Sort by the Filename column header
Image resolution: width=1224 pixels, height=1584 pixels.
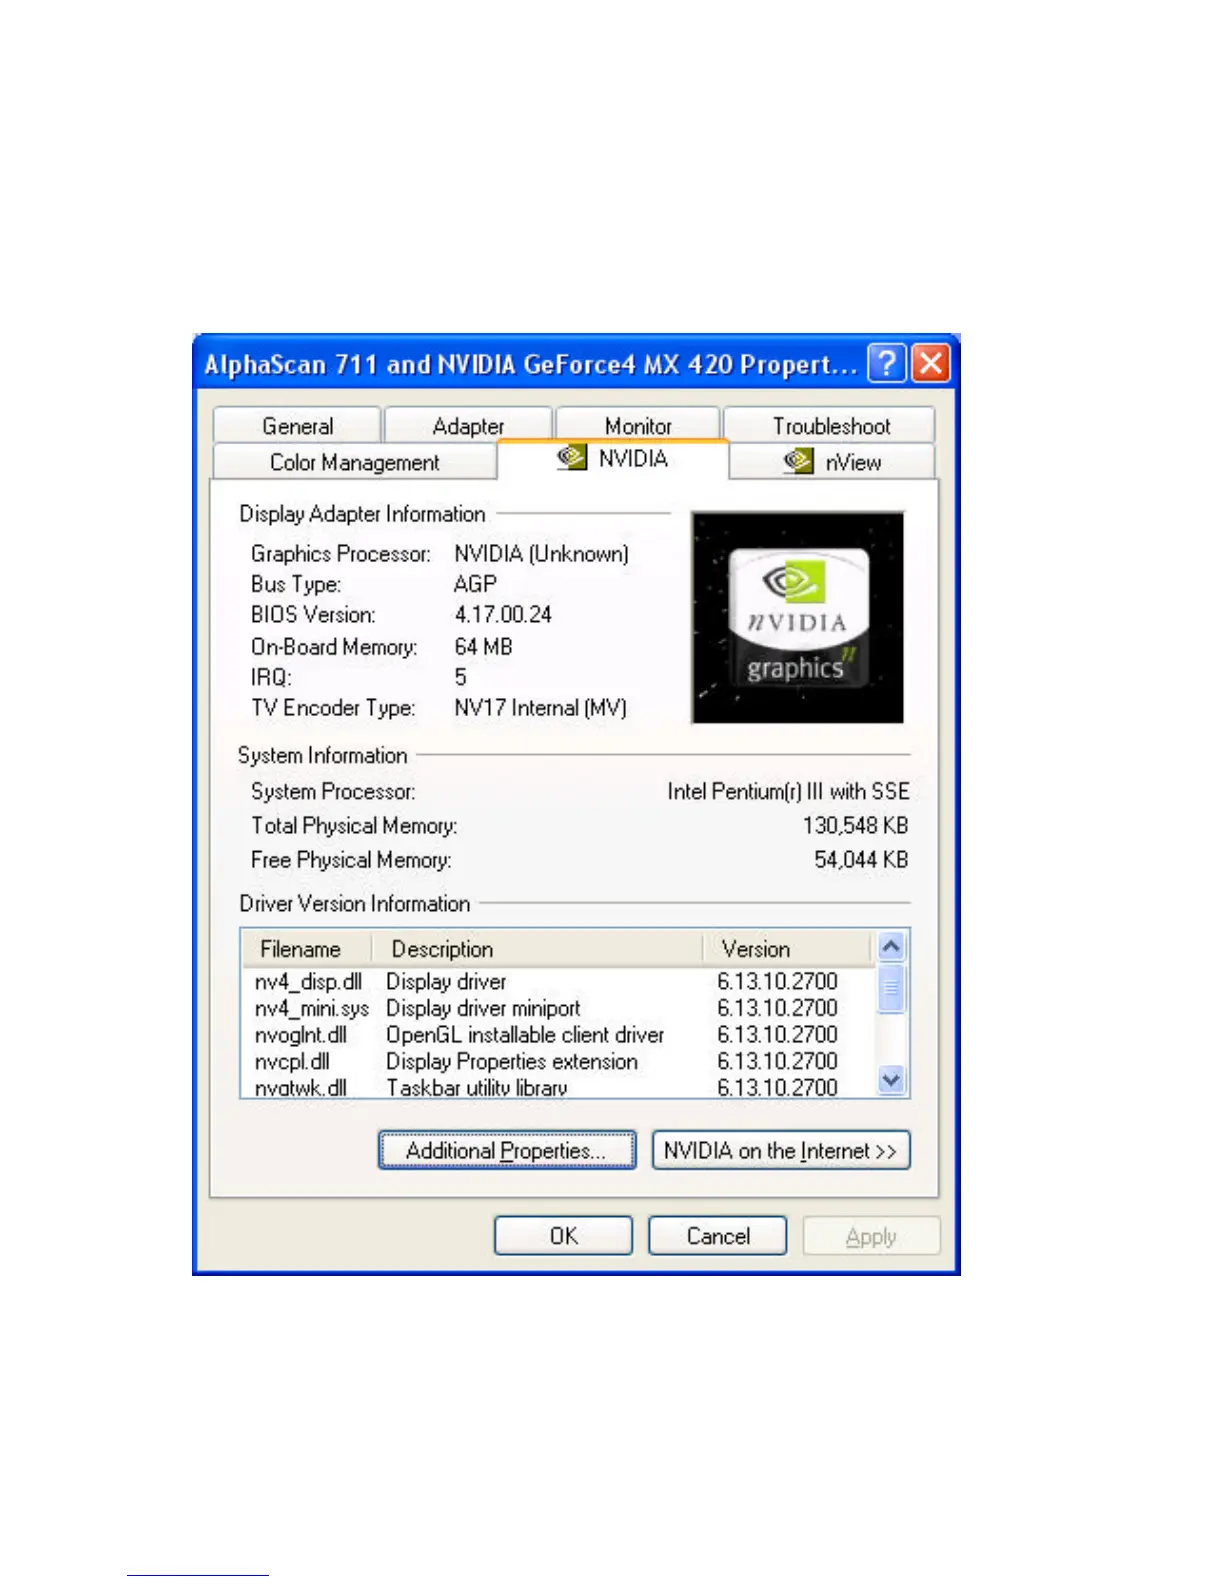pos(306,948)
